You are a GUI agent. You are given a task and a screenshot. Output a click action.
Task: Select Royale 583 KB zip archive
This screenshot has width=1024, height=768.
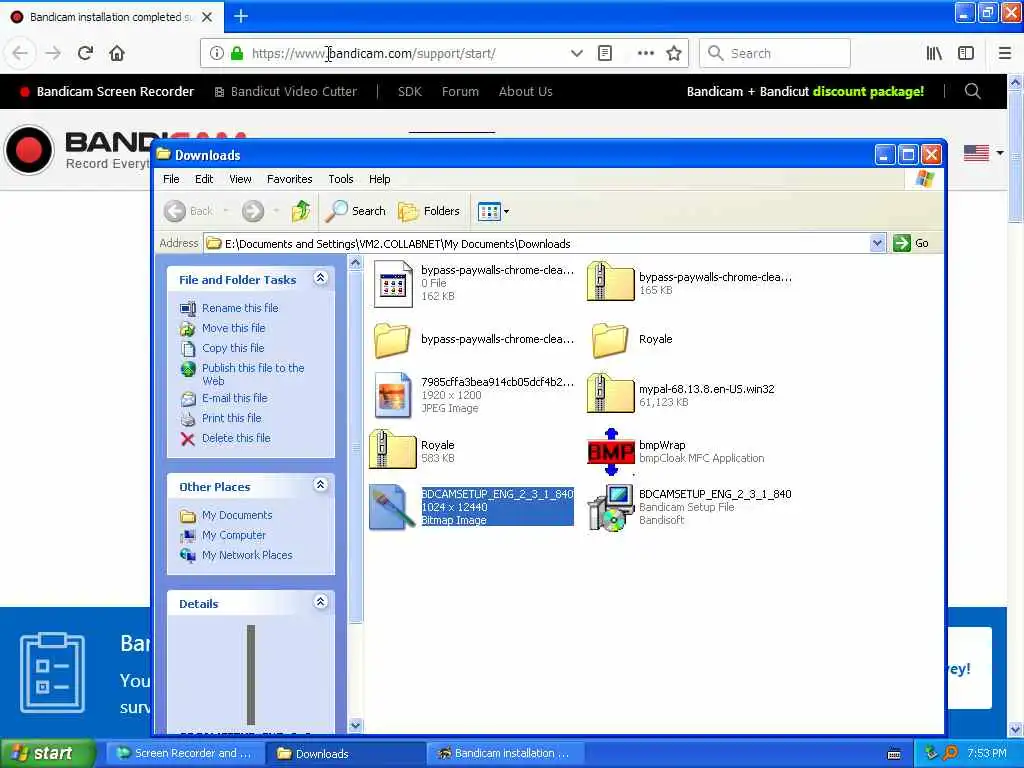click(x=392, y=450)
